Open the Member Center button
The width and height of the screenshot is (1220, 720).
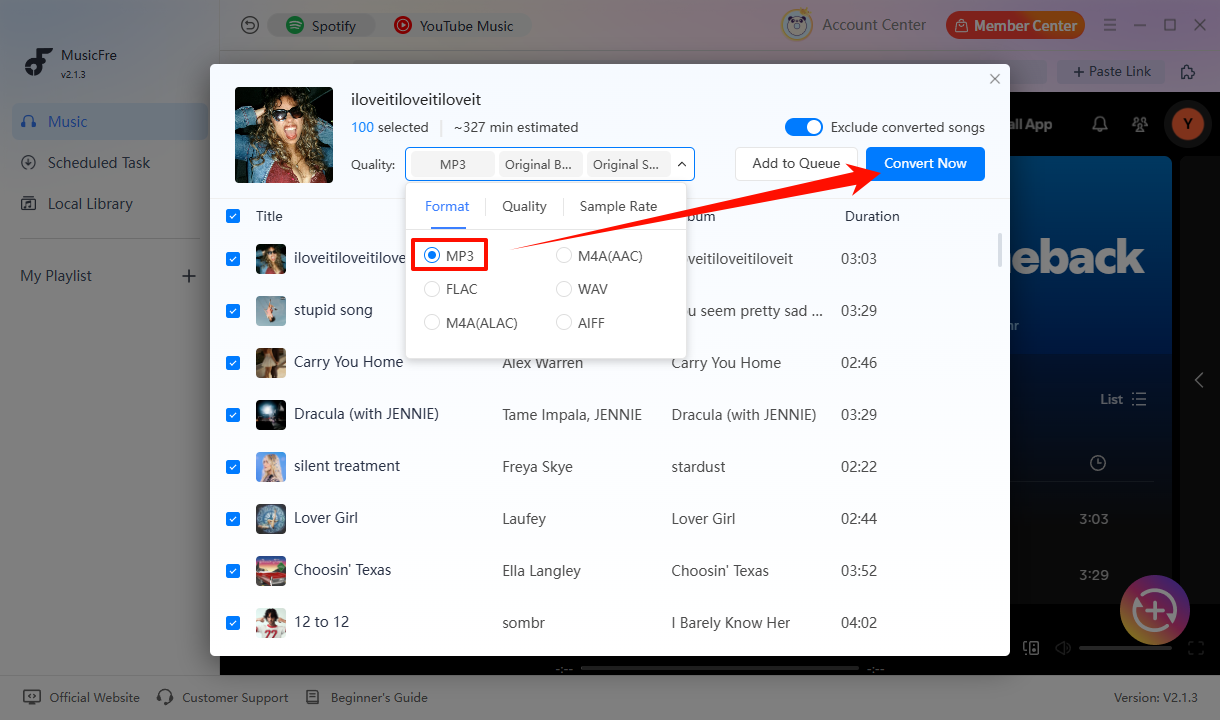pos(1016,26)
